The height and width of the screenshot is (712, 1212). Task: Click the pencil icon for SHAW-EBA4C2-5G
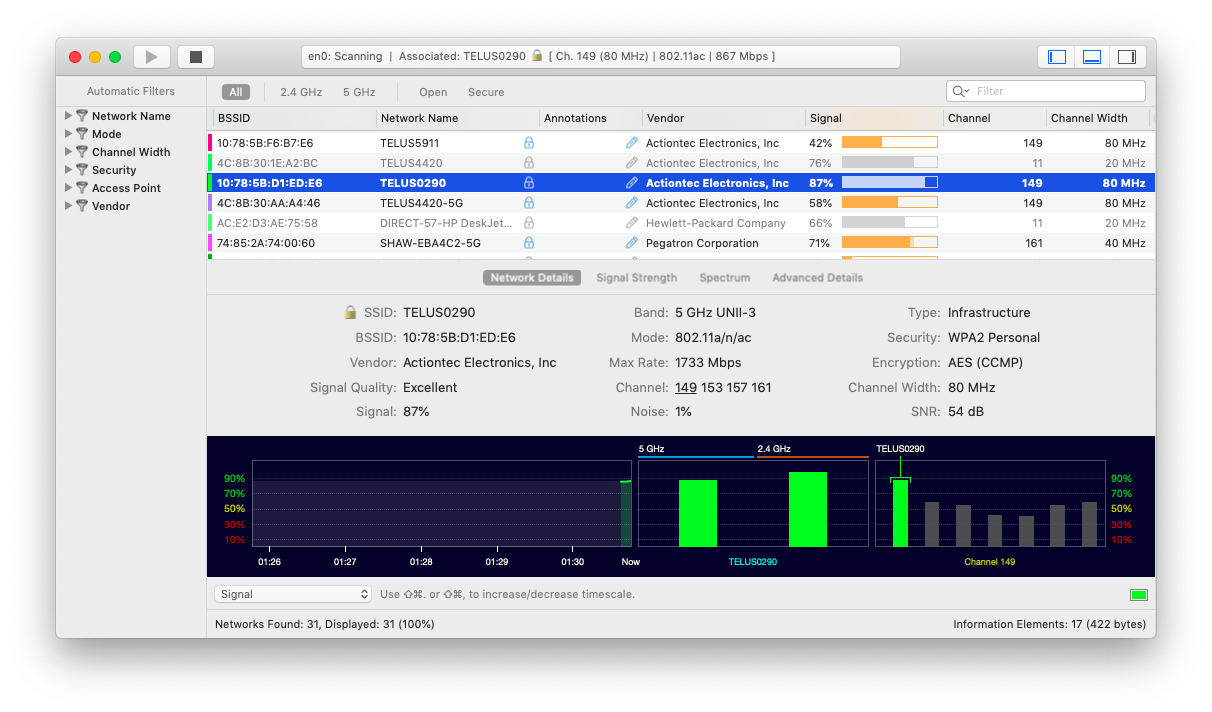point(631,243)
